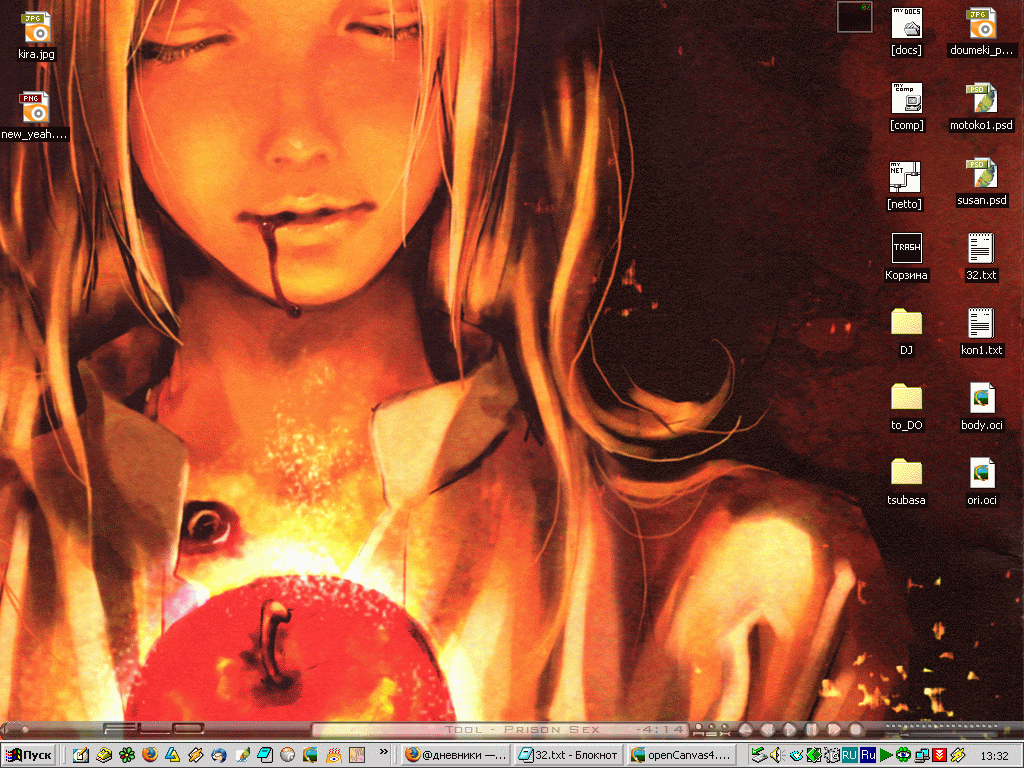Select the kira.jpg desktop file
This screenshot has width=1024, height=768.
(35, 36)
